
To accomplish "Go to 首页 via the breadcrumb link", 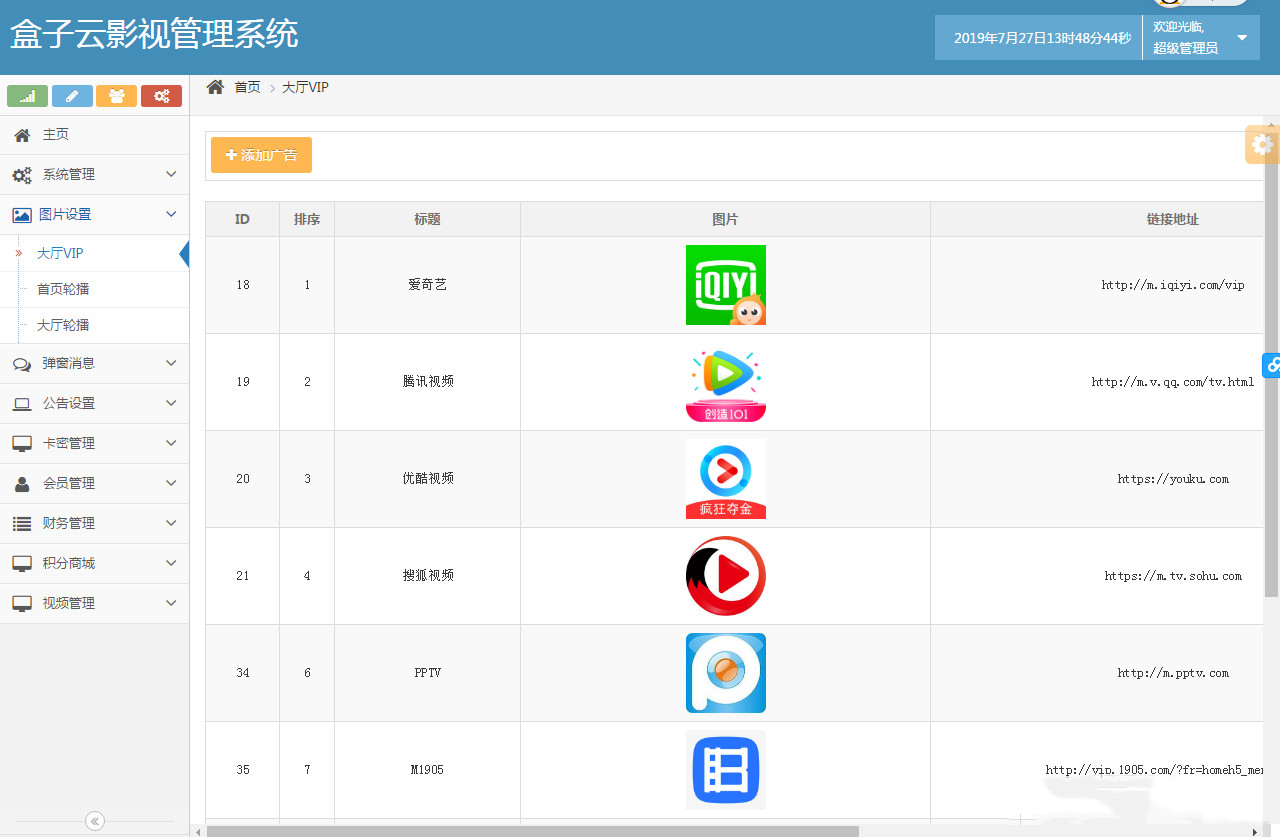I will click(x=247, y=87).
